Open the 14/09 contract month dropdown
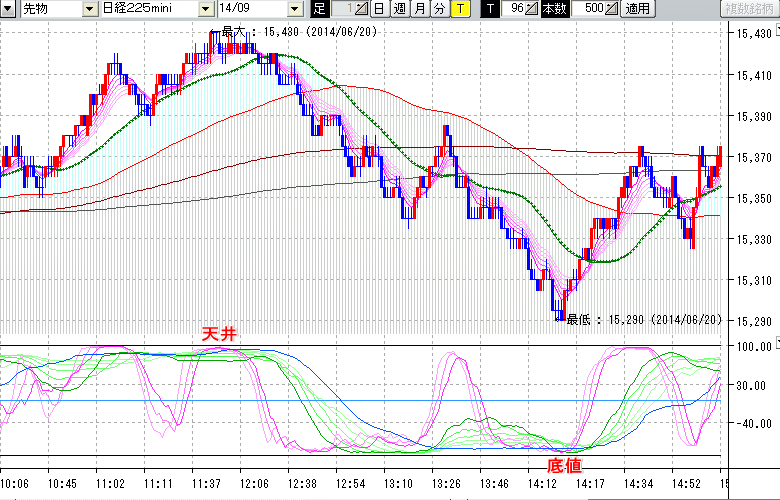The width and height of the screenshot is (780, 500). [x=294, y=9]
